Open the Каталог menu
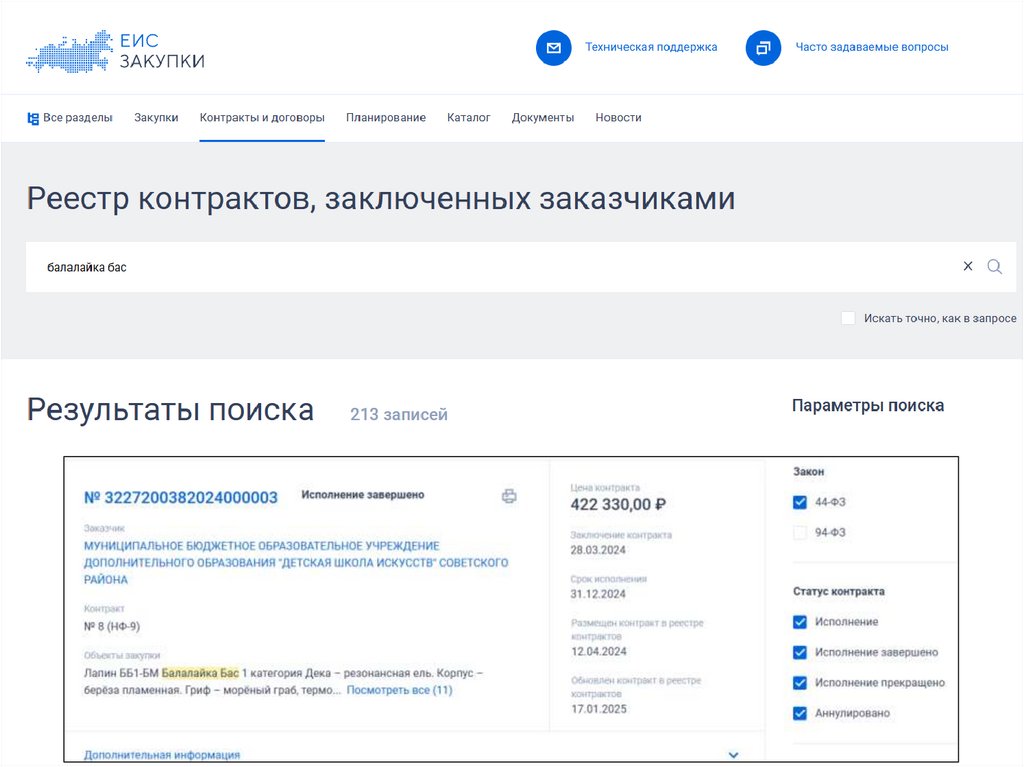The width and height of the screenshot is (1024, 767). 468,118
